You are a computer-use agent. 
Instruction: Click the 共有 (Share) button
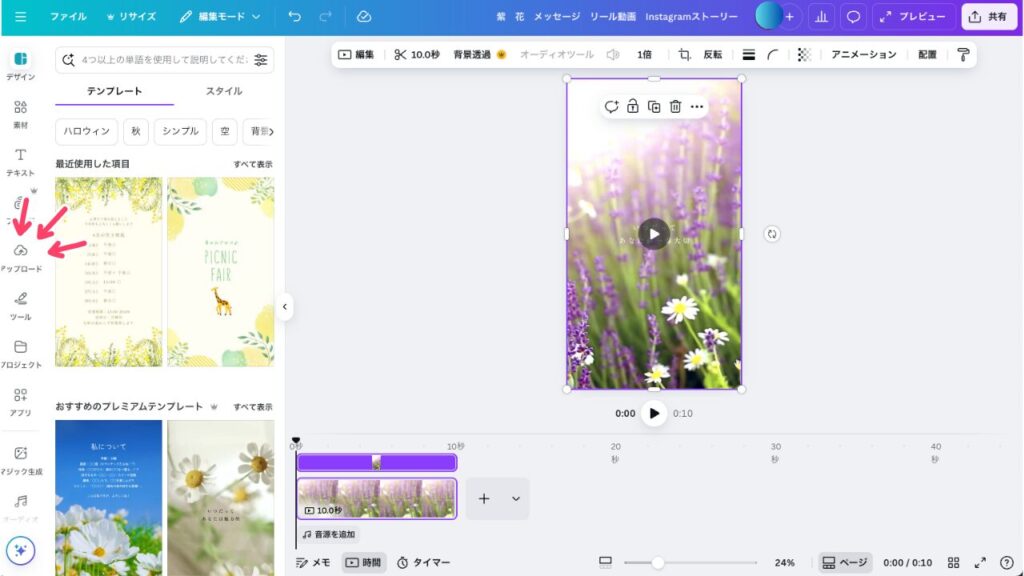988,16
